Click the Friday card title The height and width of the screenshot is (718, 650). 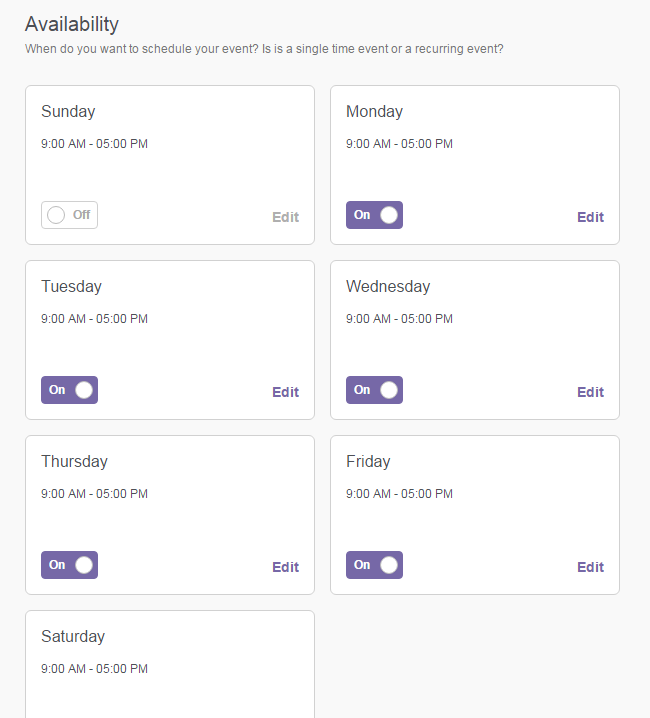[x=368, y=462]
